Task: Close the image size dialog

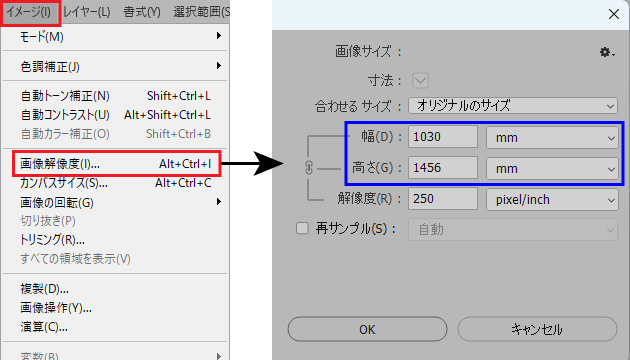Action: click(614, 14)
